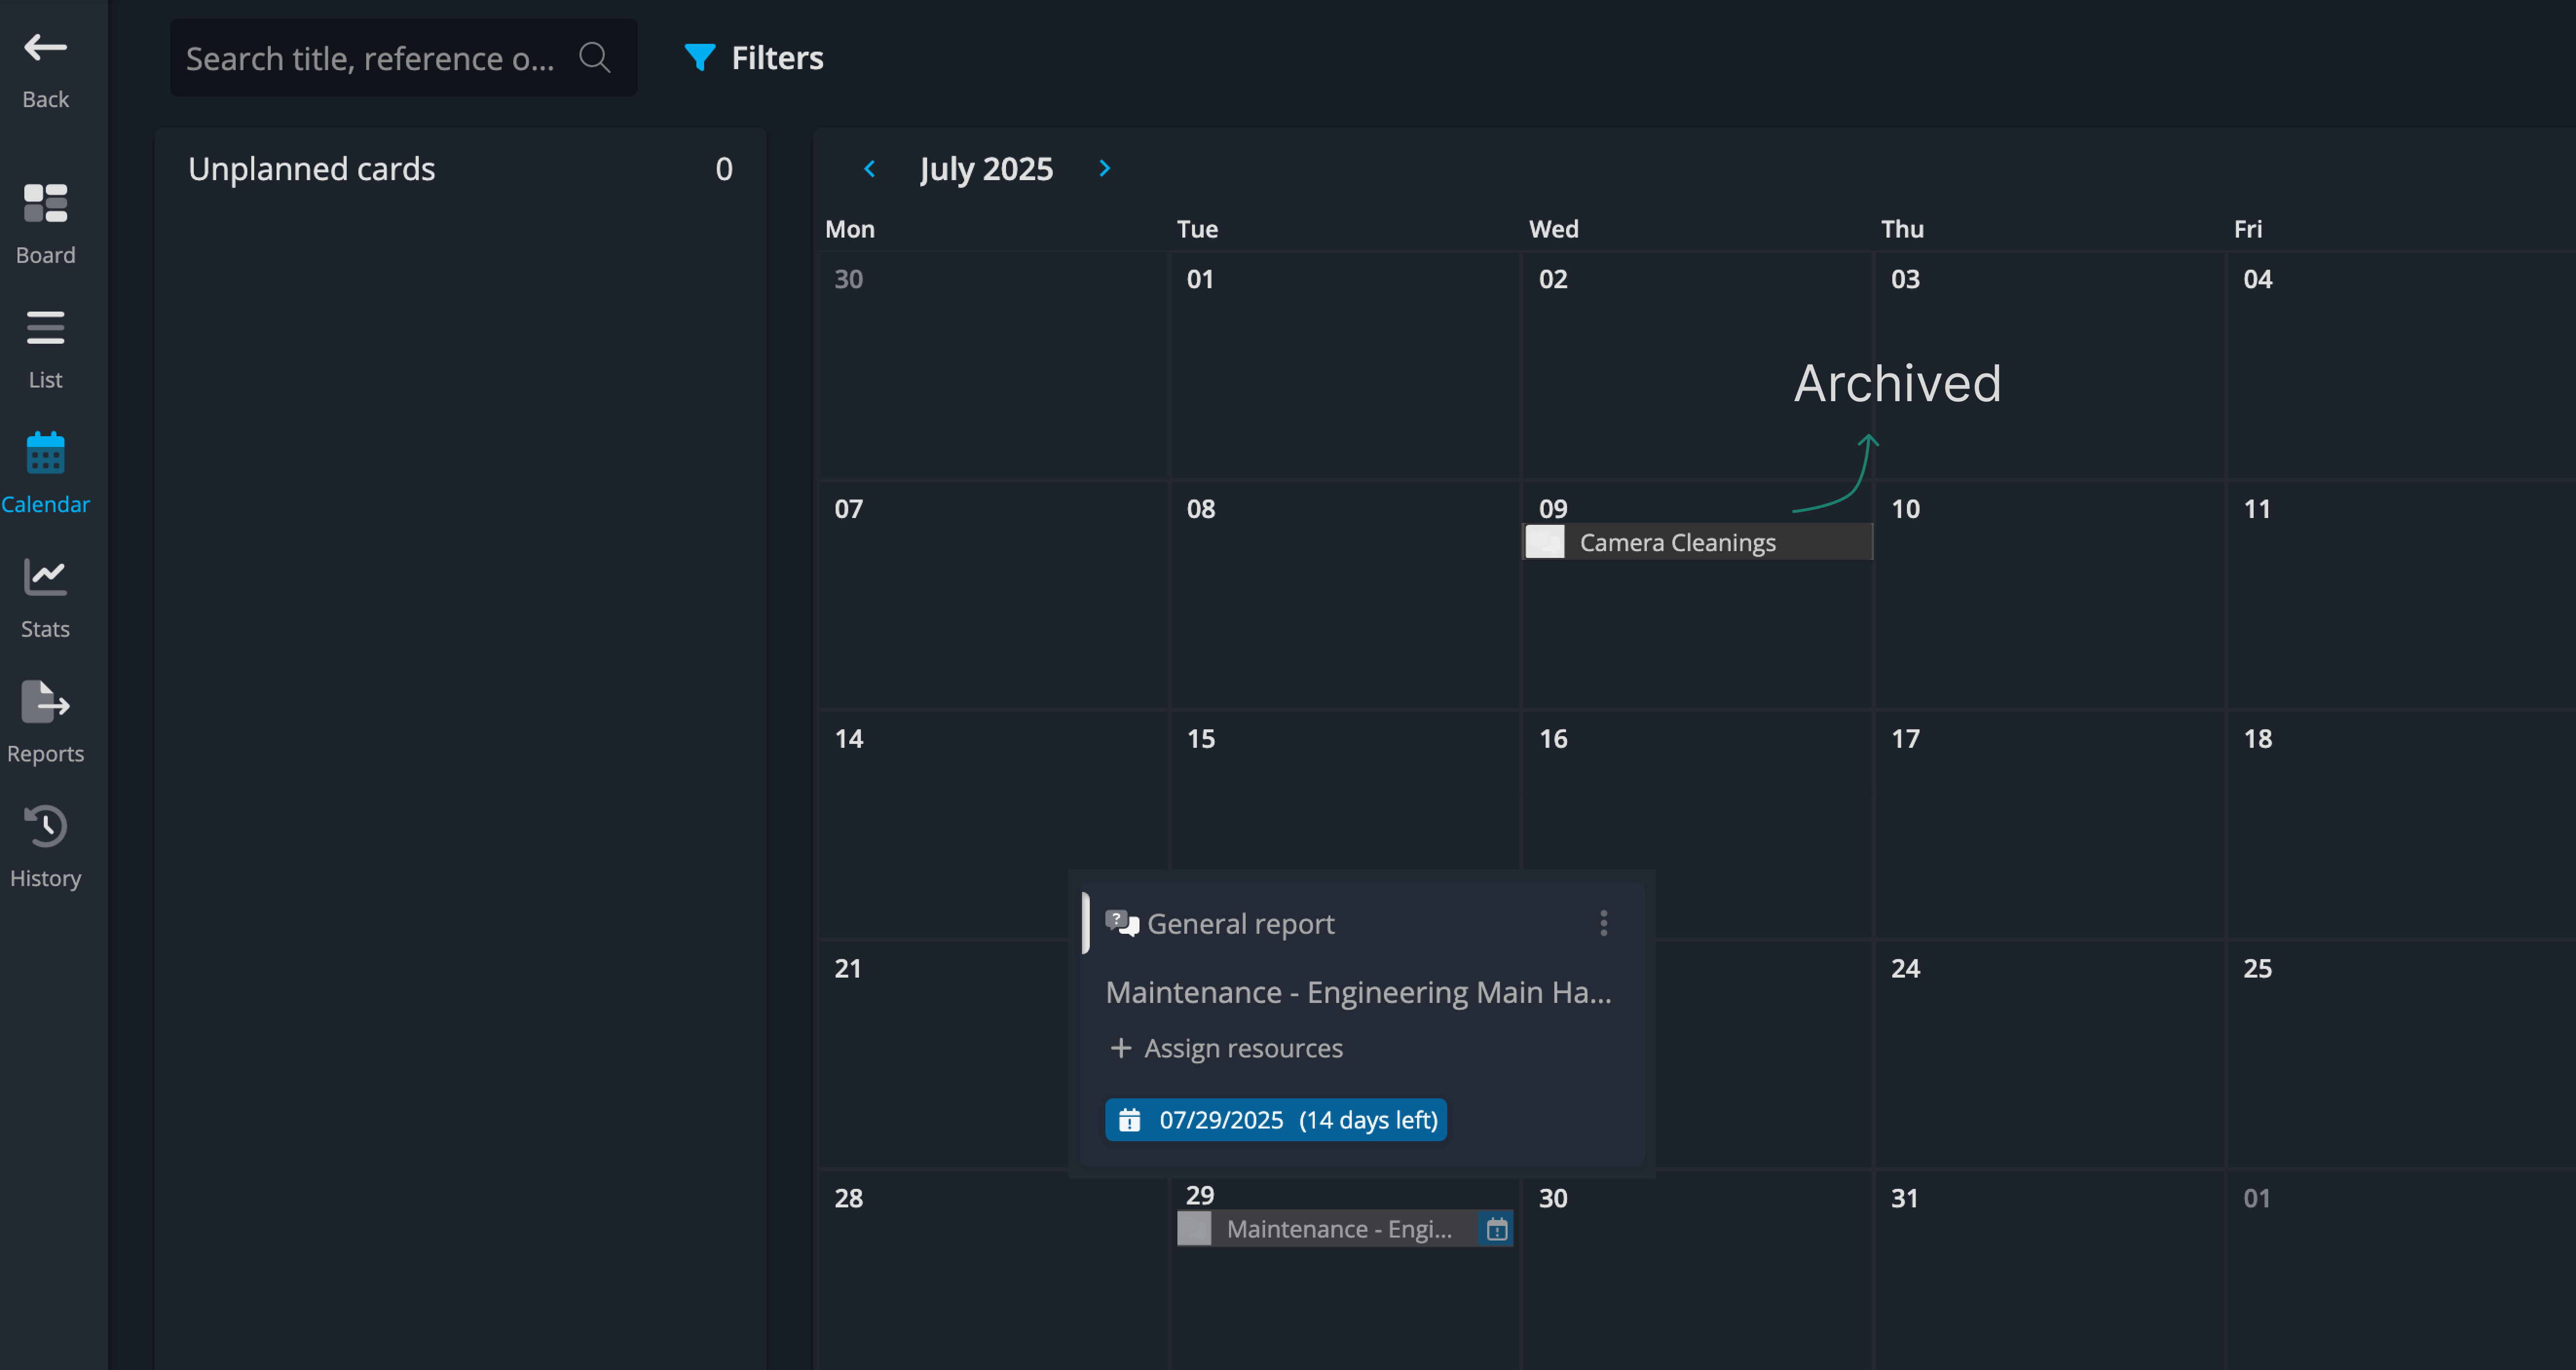Viewport: 2576px width, 1370px height.
Task: Click the Tue column header
Action: tap(1197, 229)
